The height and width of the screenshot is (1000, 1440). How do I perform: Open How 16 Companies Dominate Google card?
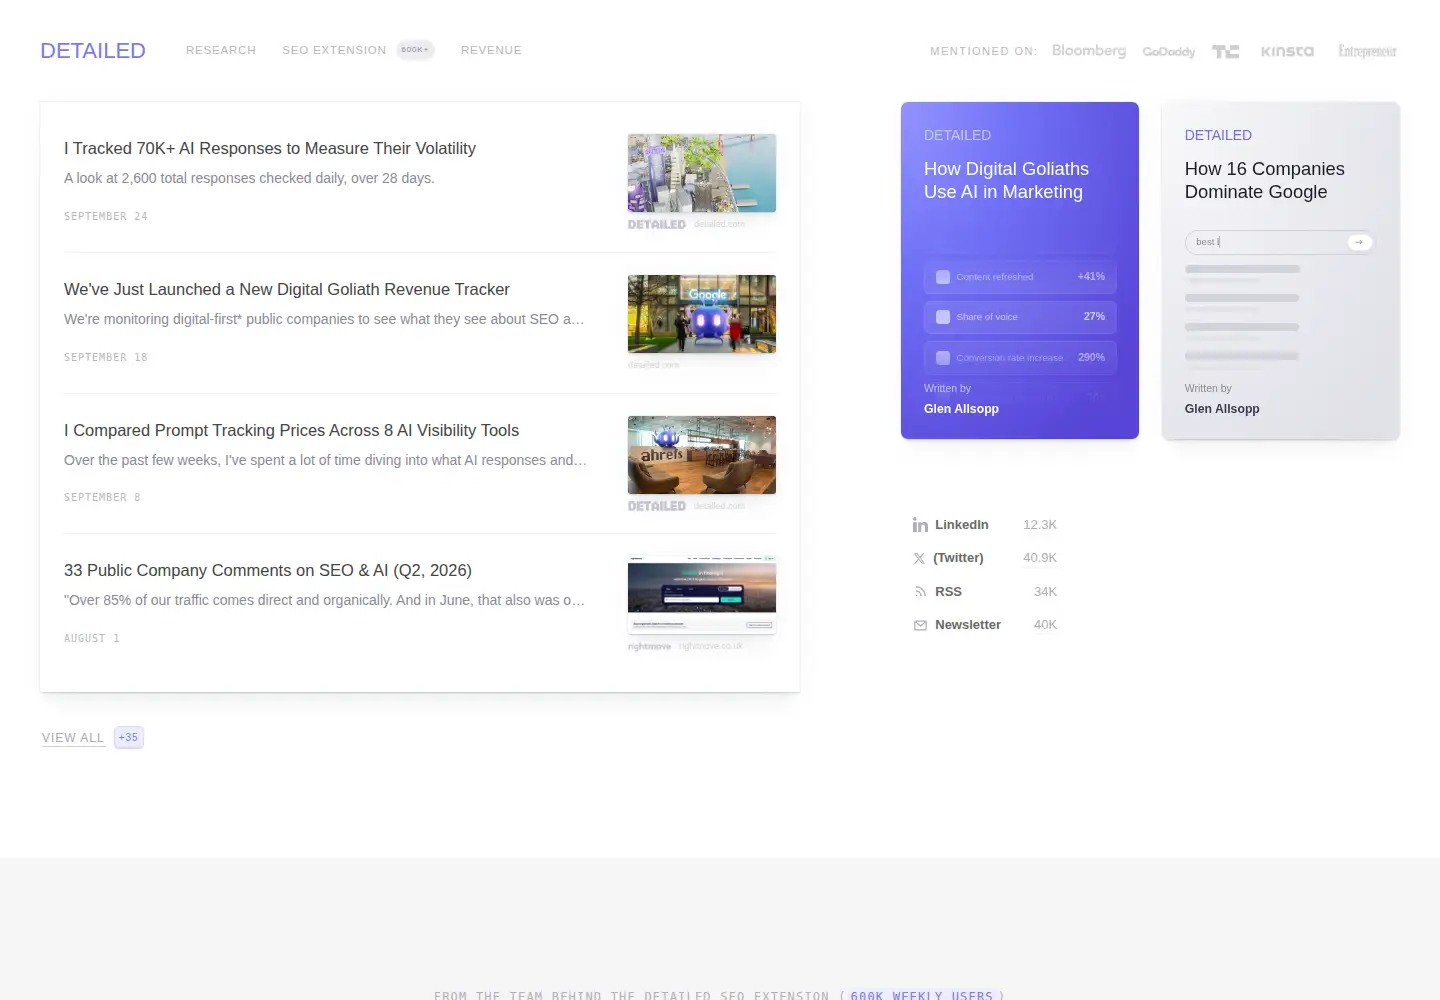[x=1281, y=270]
